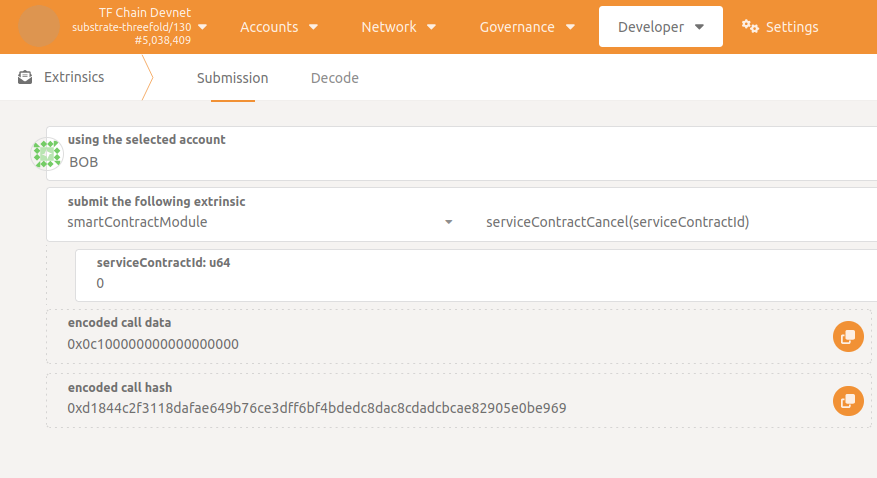Click the BOB account identicon
877x478 pixels.
pyautogui.click(x=47, y=154)
